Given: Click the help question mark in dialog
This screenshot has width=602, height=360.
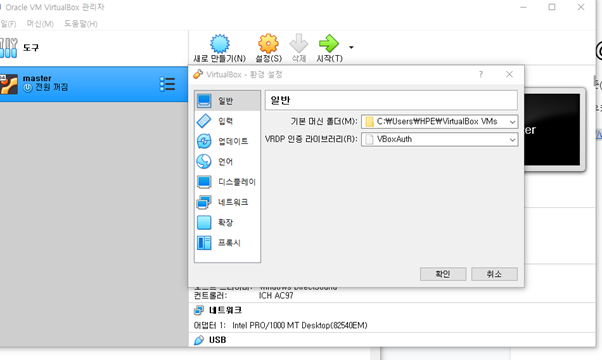Looking at the screenshot, I should [481, 74].
